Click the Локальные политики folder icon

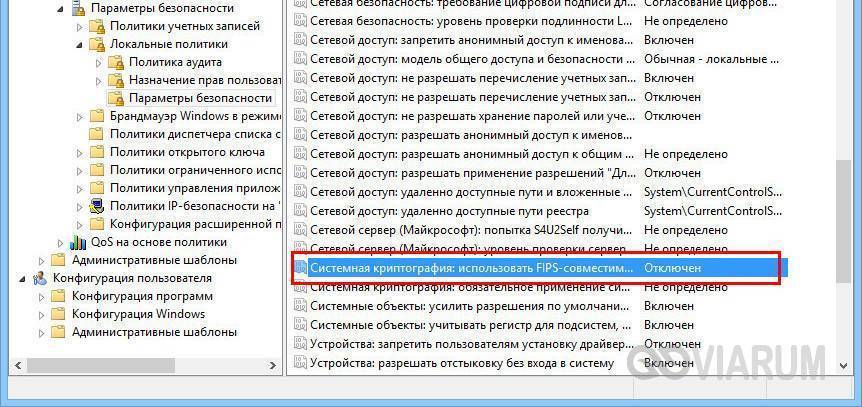point(97,44)
